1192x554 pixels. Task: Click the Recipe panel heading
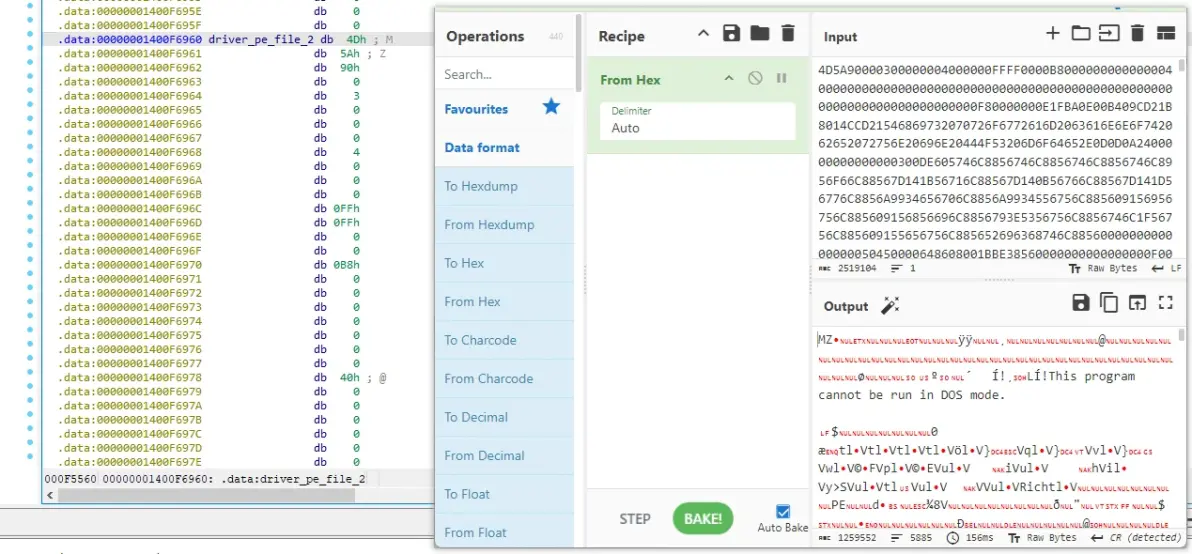click(621, 36)
